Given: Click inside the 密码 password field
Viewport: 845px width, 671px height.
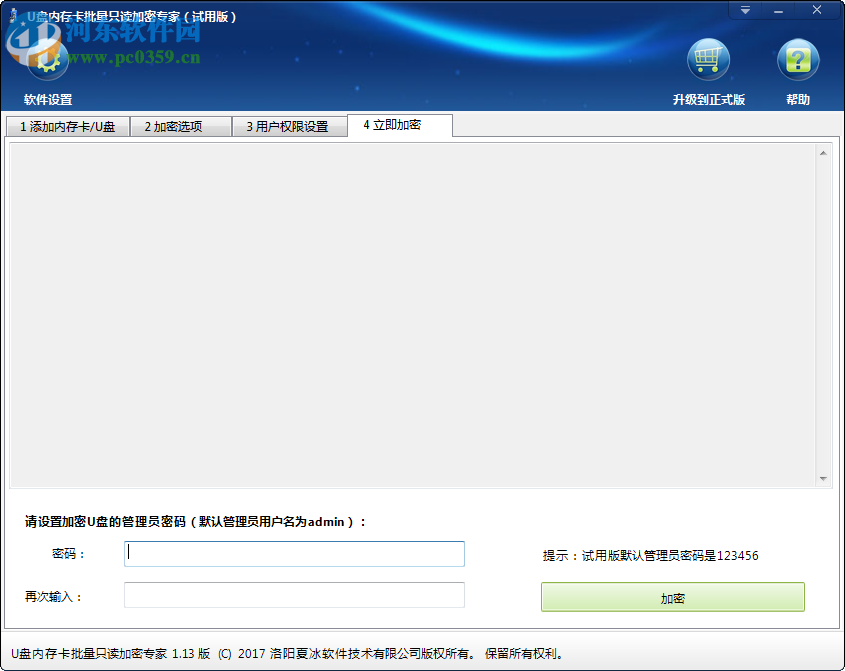Looking at the screenshot, I should click(x=293, y=554).
